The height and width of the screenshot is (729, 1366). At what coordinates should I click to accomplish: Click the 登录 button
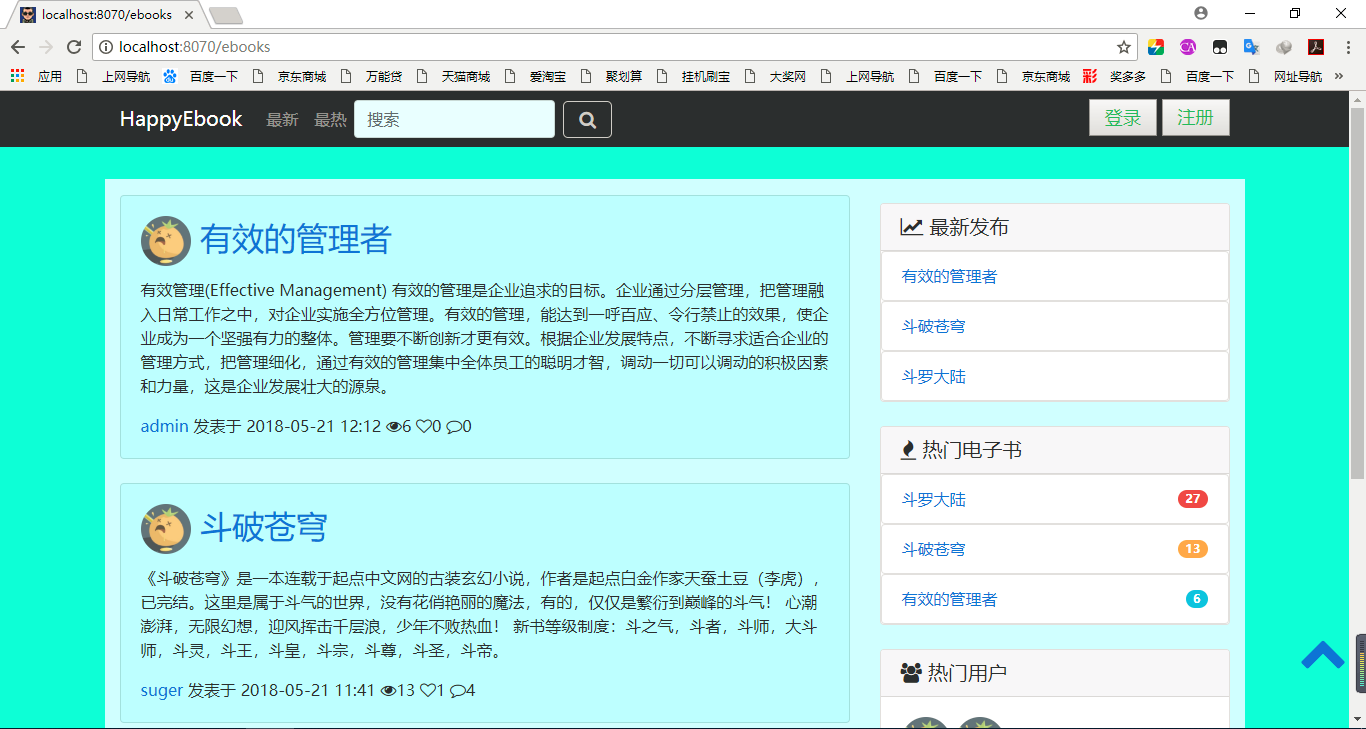1122,118
